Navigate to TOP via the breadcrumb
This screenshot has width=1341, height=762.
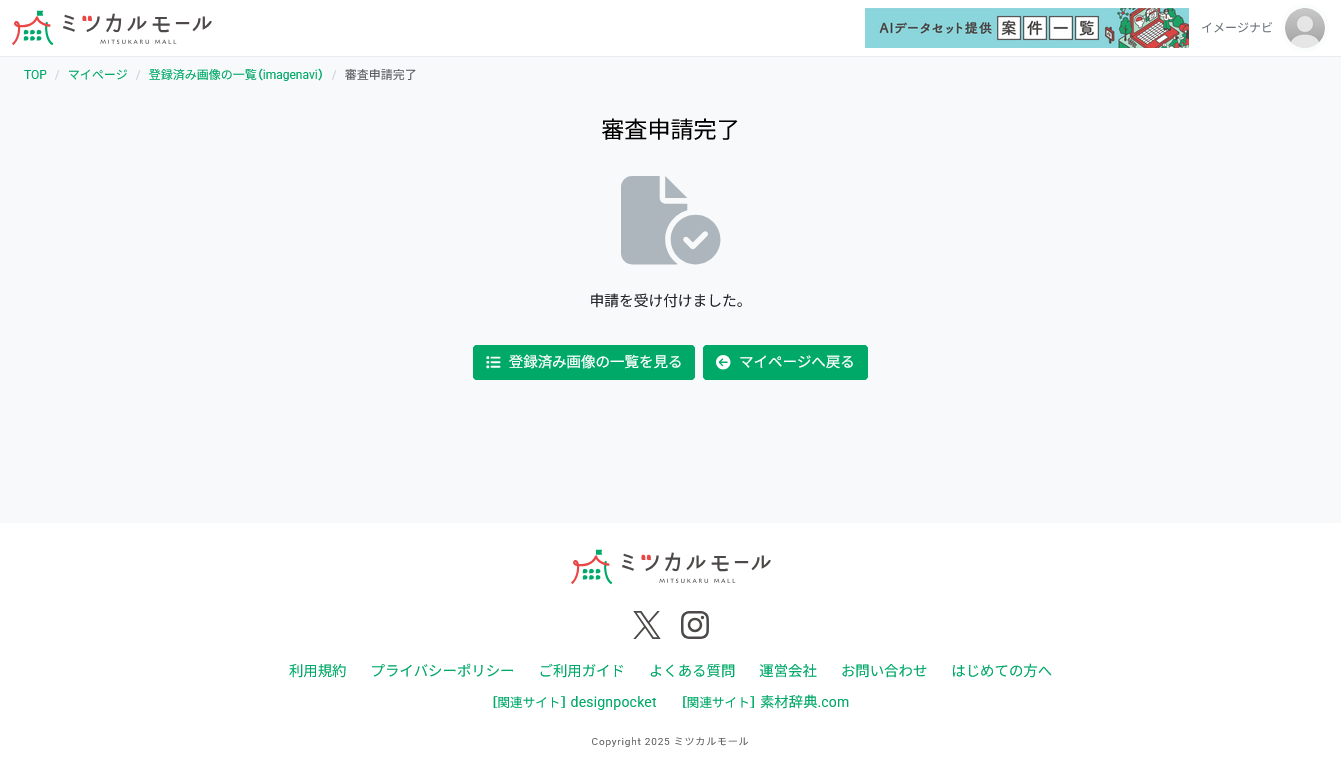point(35,74)
